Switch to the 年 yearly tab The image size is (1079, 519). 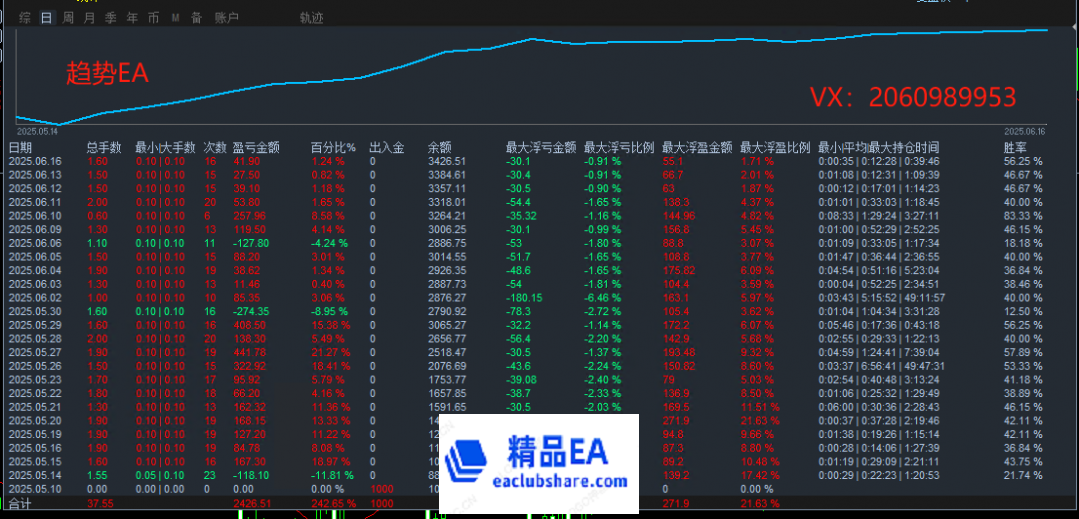pyautogui.click(x=131, y=18)
